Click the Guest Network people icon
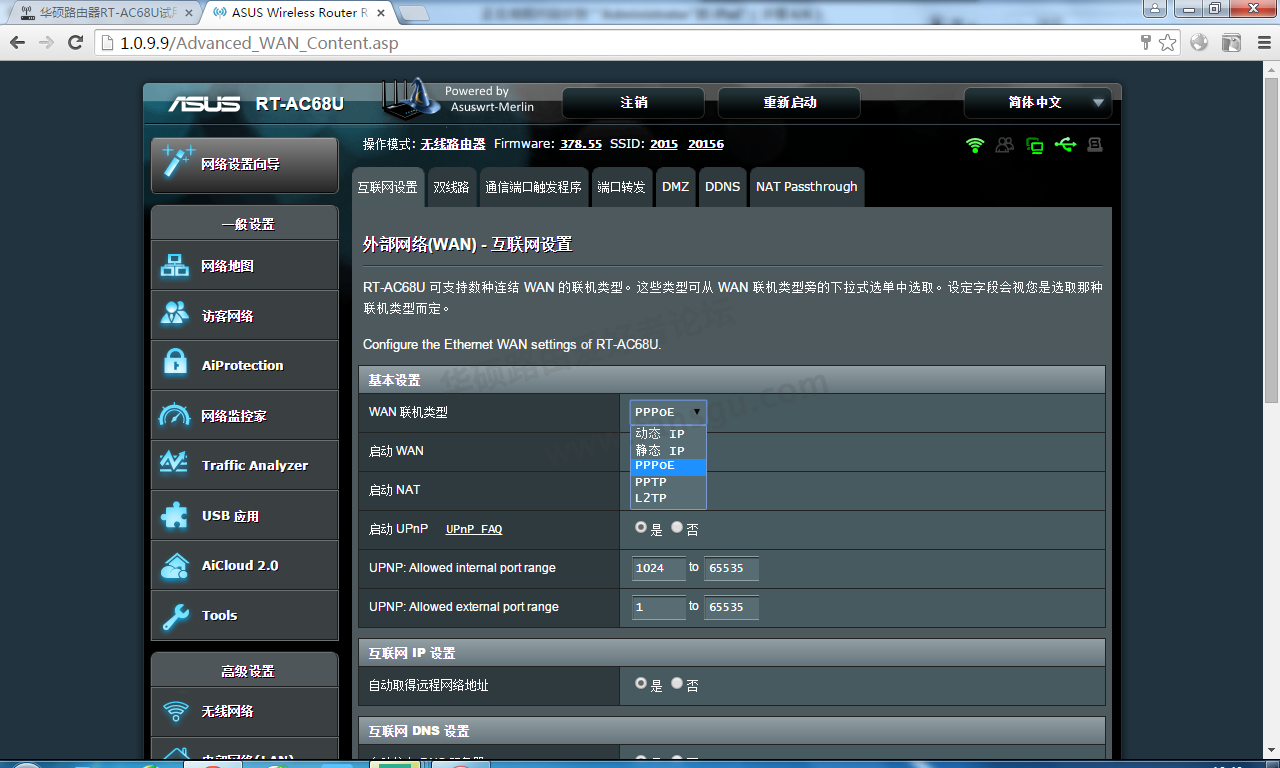Image resolution: width=1280 pixels, height=768 pixels. [x=175, y=315]
